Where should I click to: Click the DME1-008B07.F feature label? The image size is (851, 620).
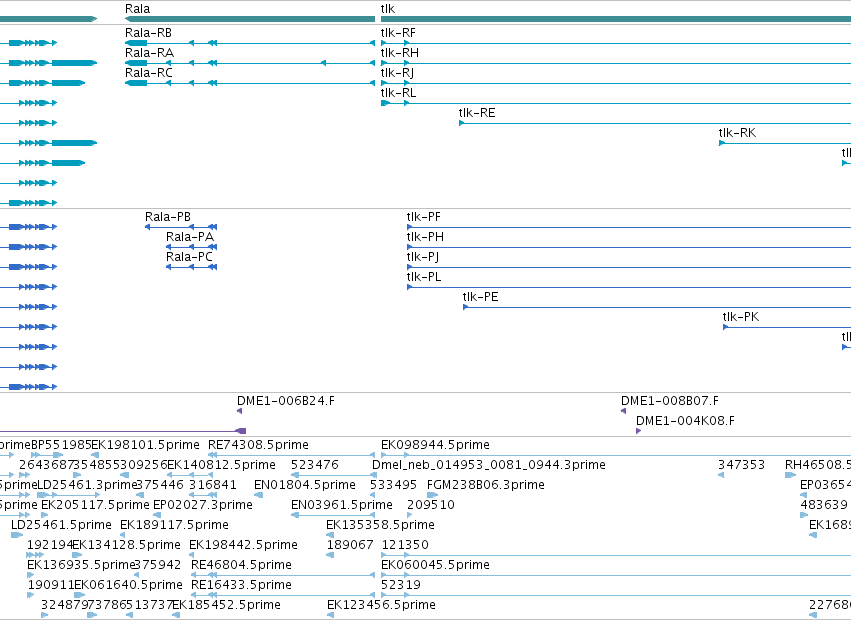pyautogui.click(x=670, y=401)
